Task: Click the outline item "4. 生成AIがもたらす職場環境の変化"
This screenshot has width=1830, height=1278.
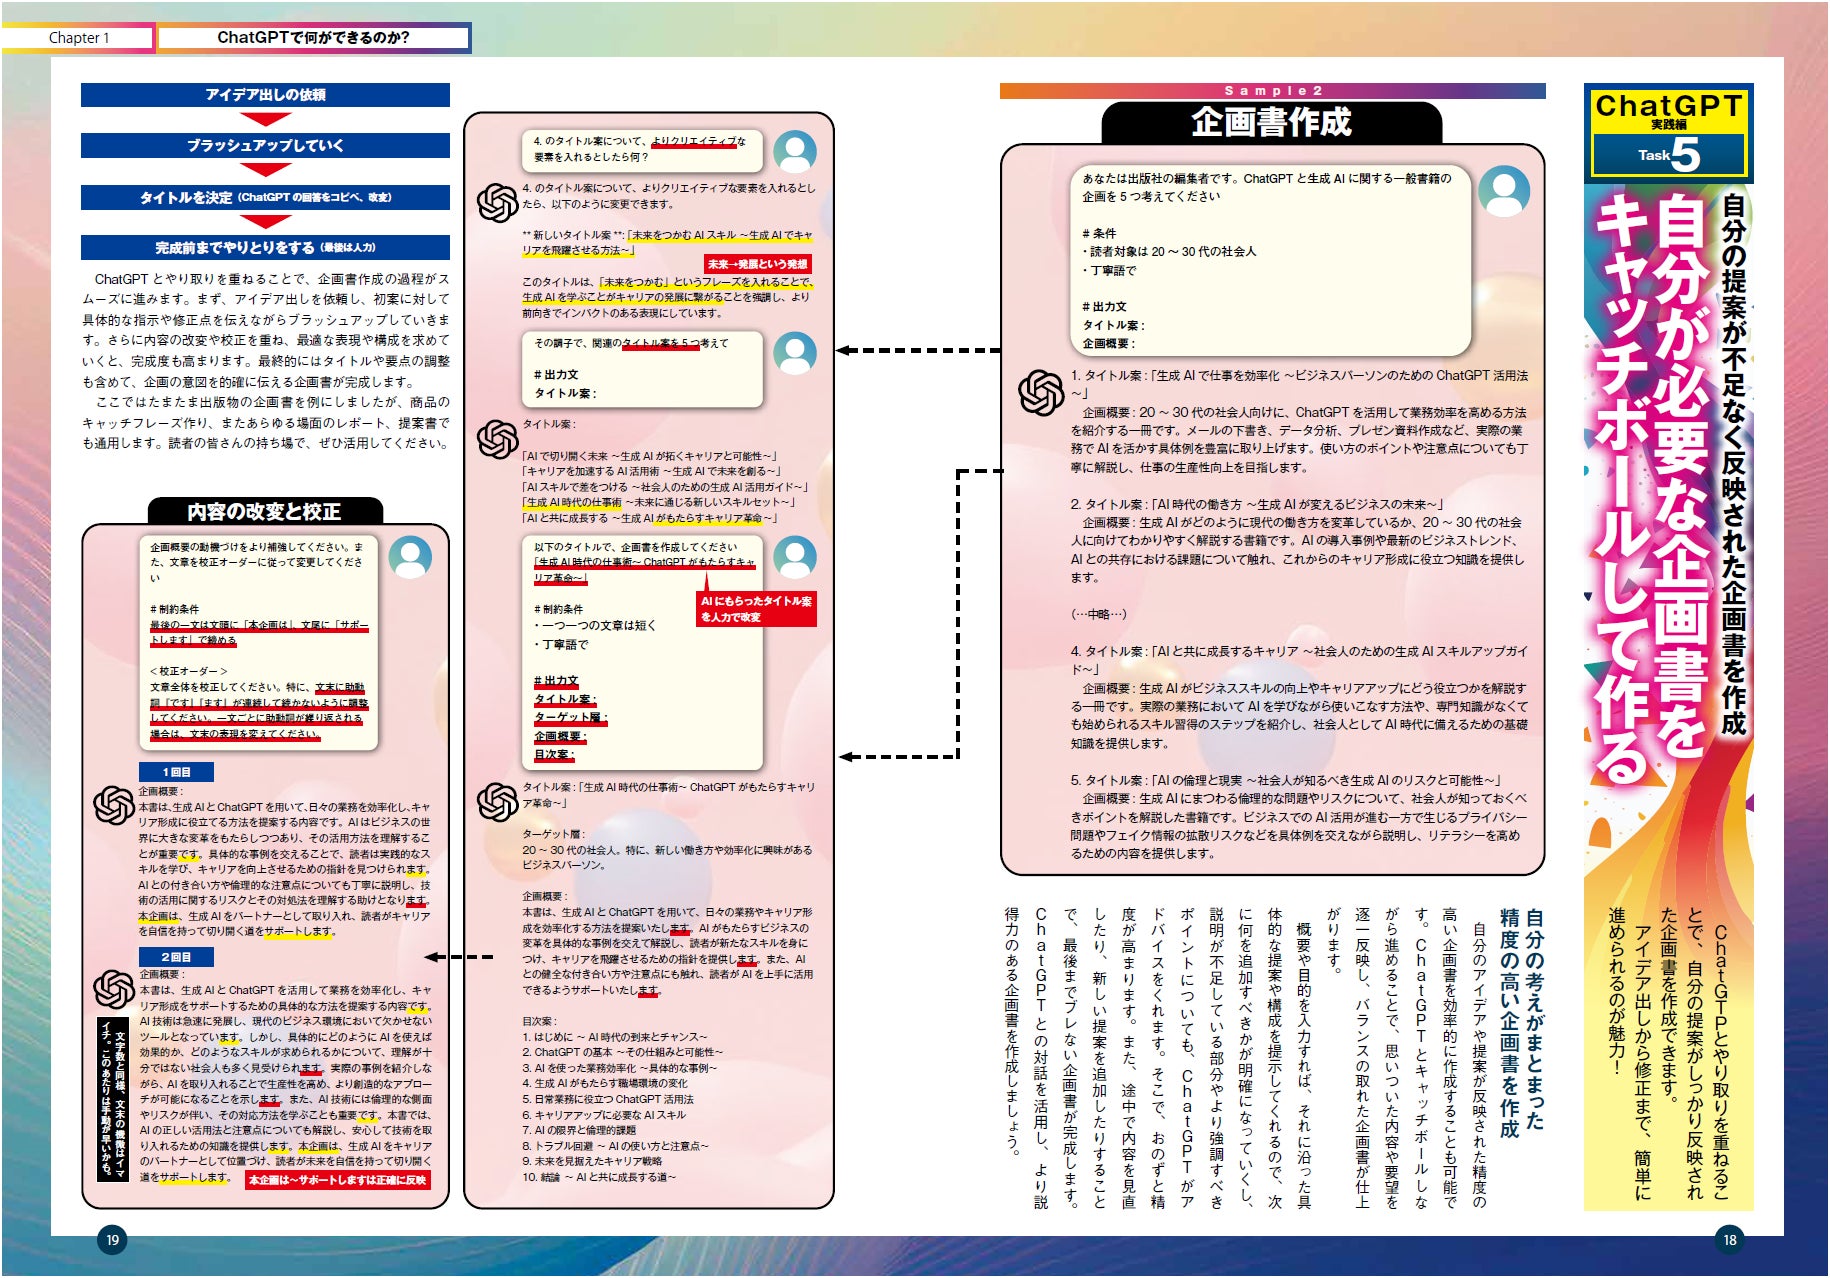Action: click(x=605, y=1083)
